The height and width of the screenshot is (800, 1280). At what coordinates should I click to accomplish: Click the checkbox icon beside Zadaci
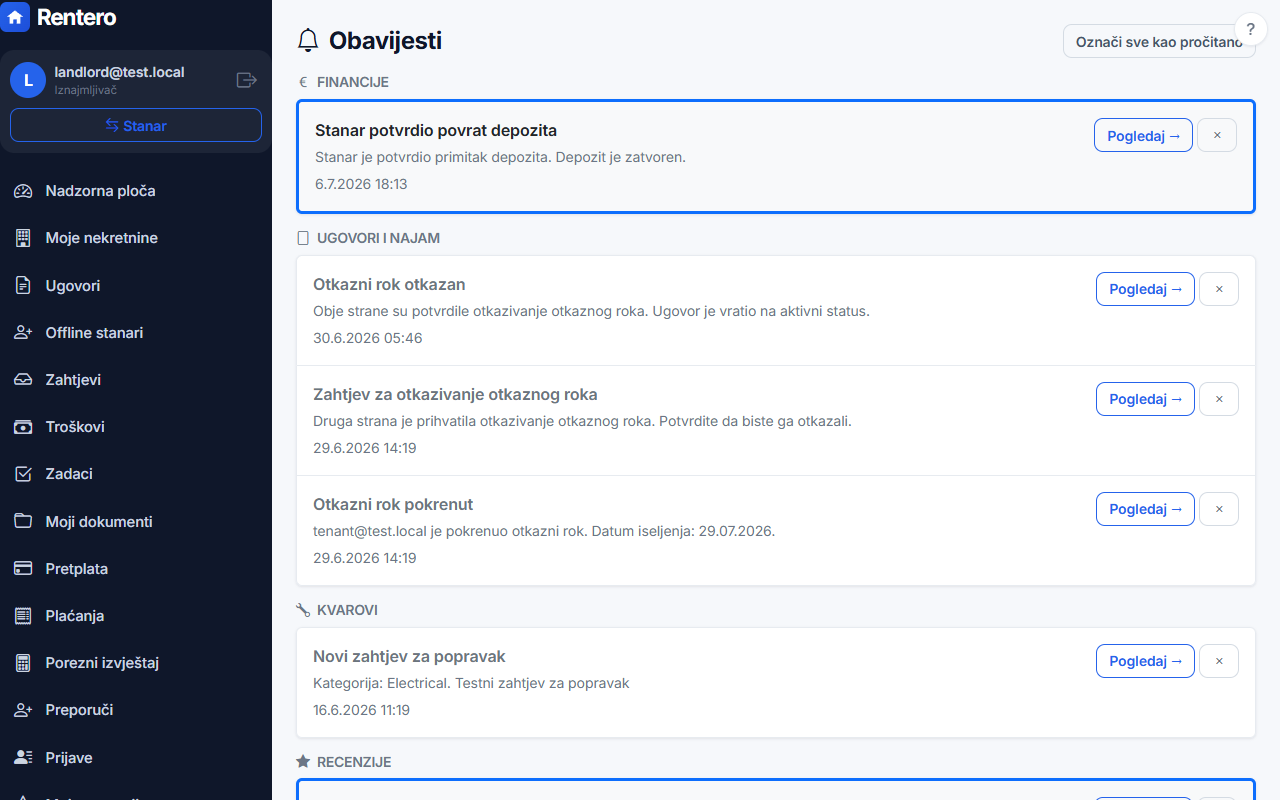click(x=24, y=474)
